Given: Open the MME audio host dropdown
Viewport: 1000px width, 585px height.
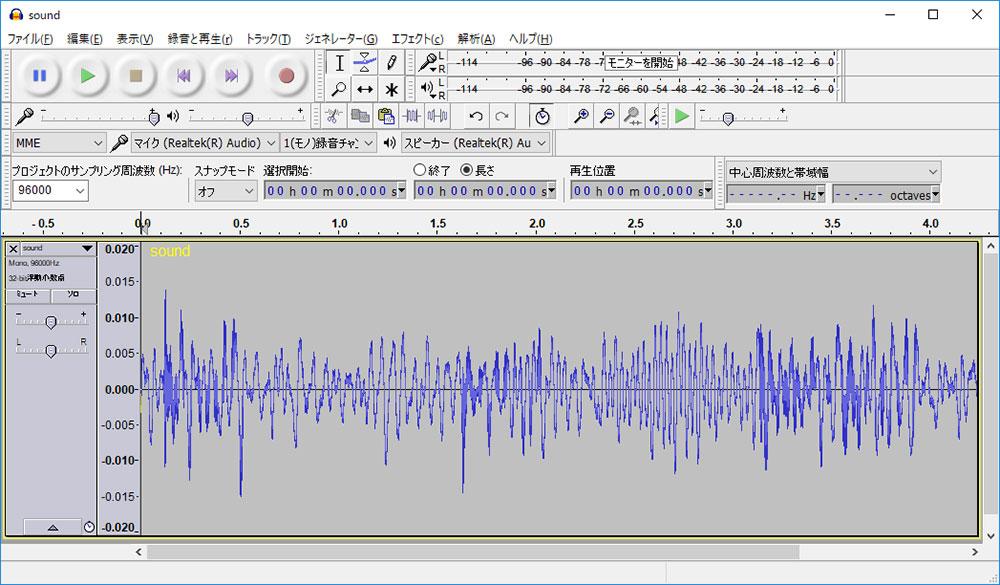Looking at the screenshot, I should [58, 143].
